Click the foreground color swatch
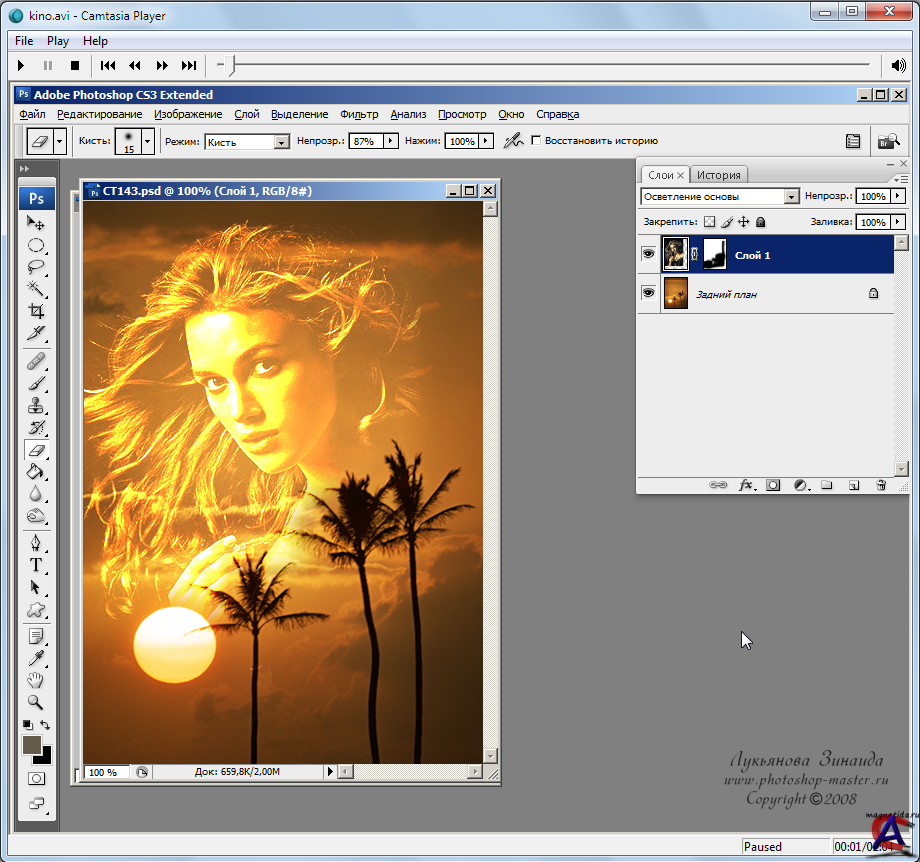Screen dimensions: 920x862 (x=31, y=744)
